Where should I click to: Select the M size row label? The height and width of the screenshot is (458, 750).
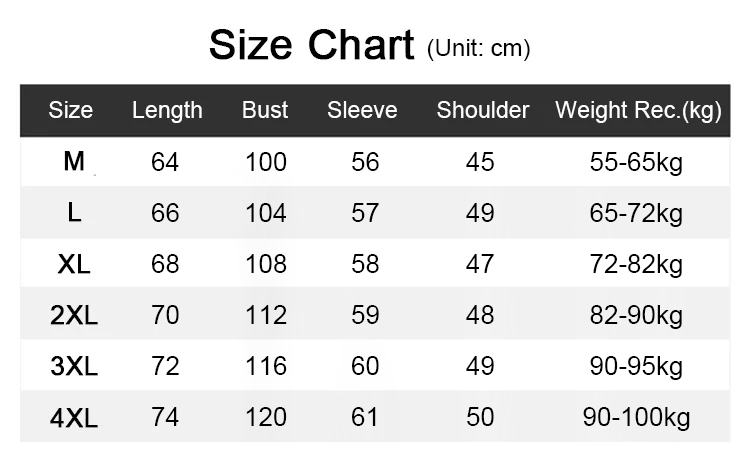click(74, 161)
